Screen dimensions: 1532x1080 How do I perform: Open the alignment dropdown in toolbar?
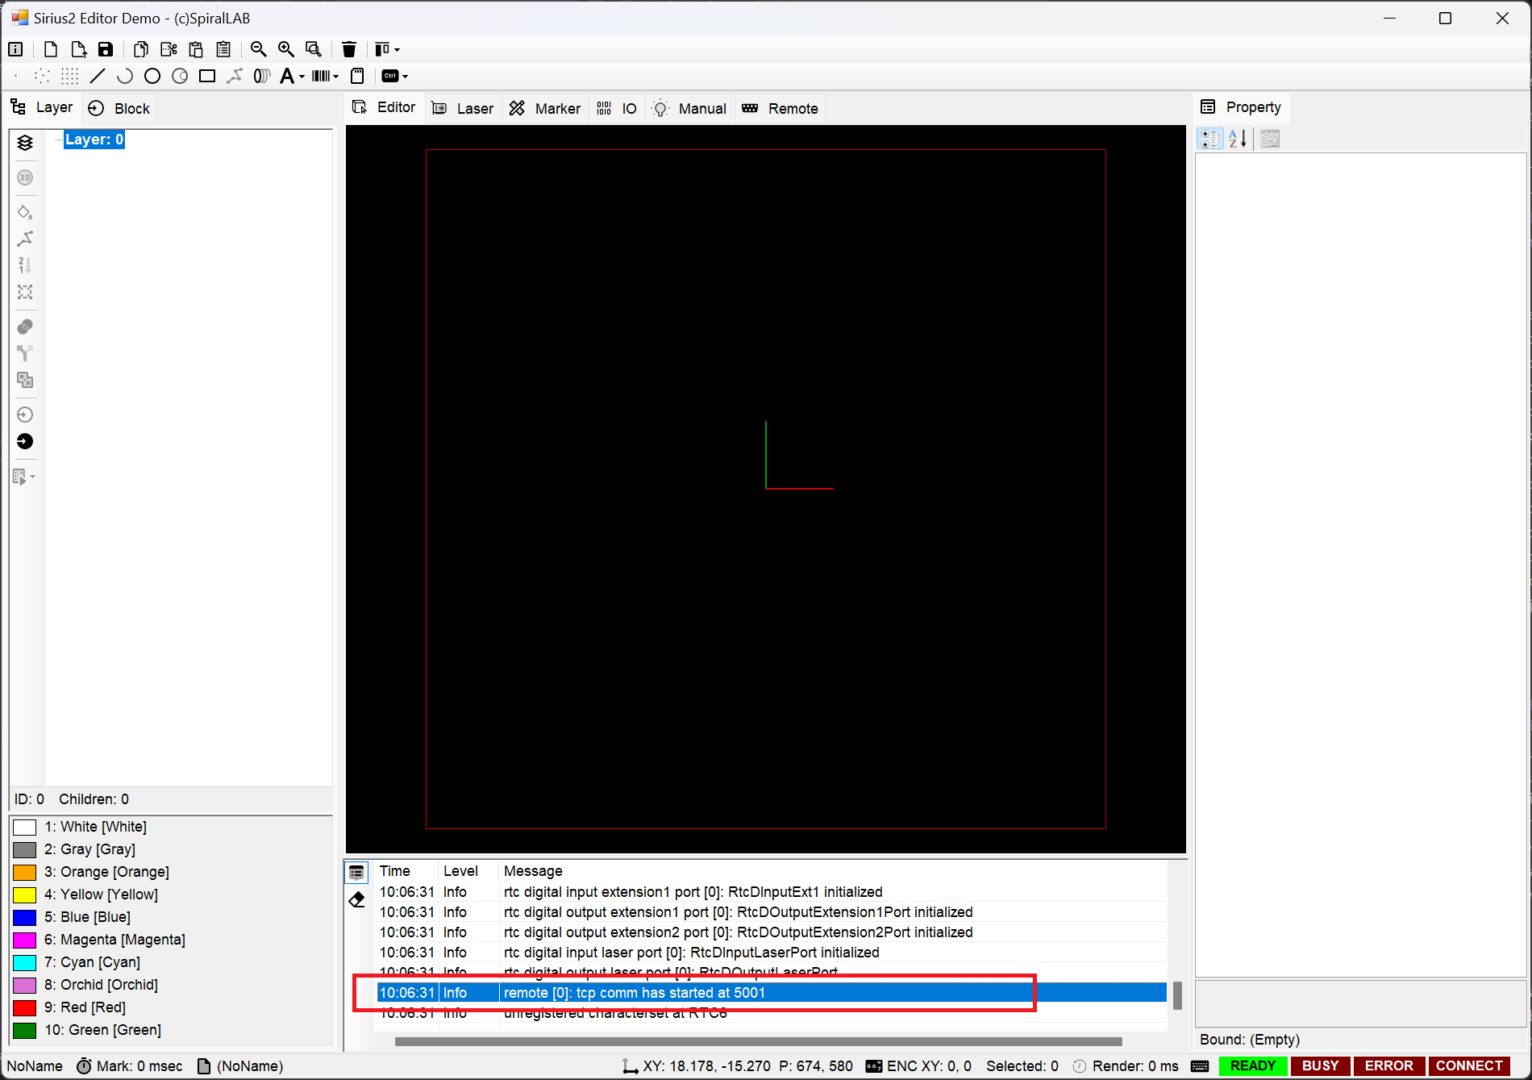click(x=397, y=50)
